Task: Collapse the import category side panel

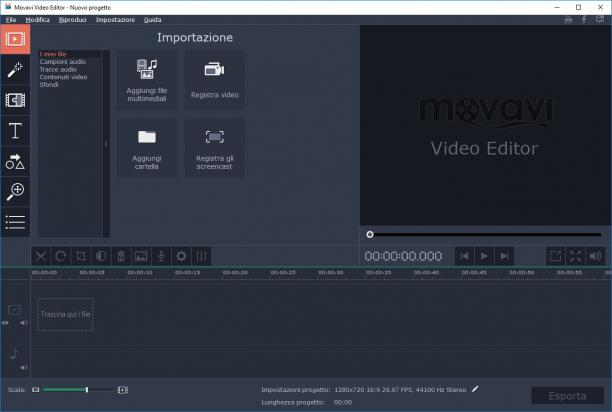Action: tap(106, 144)
